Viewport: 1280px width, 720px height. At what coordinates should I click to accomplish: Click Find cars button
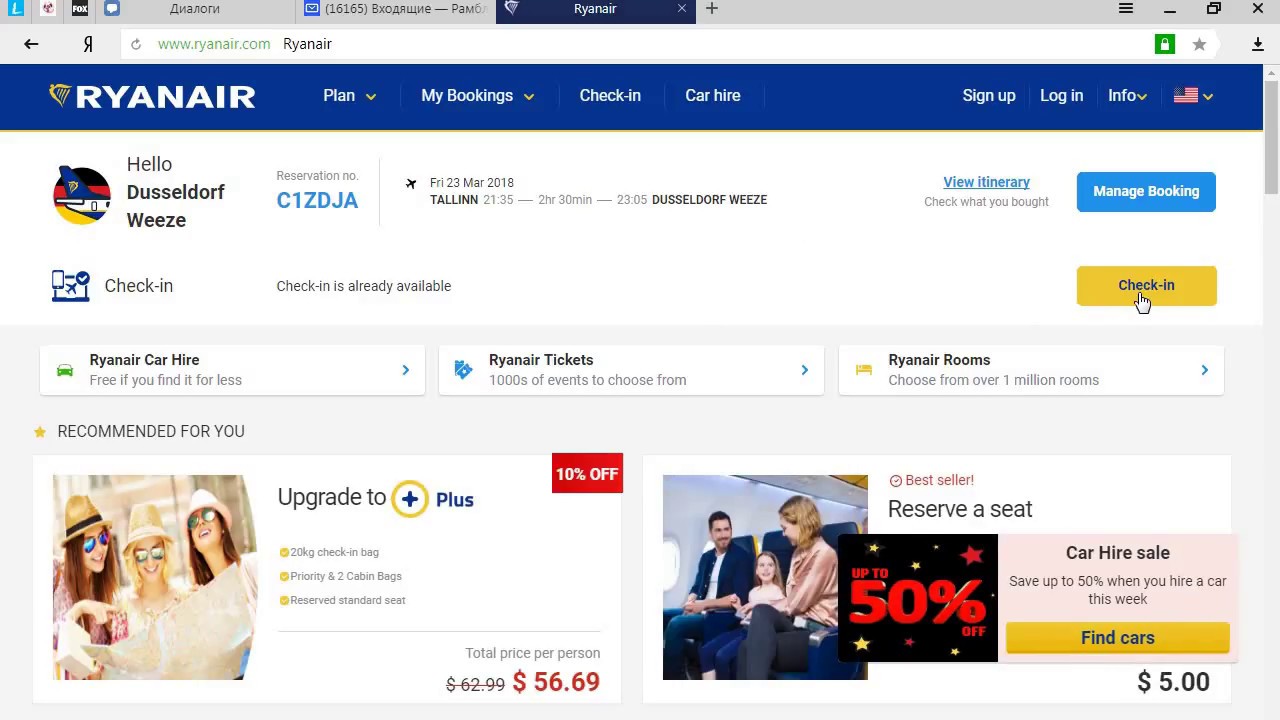click(1117, 638)
